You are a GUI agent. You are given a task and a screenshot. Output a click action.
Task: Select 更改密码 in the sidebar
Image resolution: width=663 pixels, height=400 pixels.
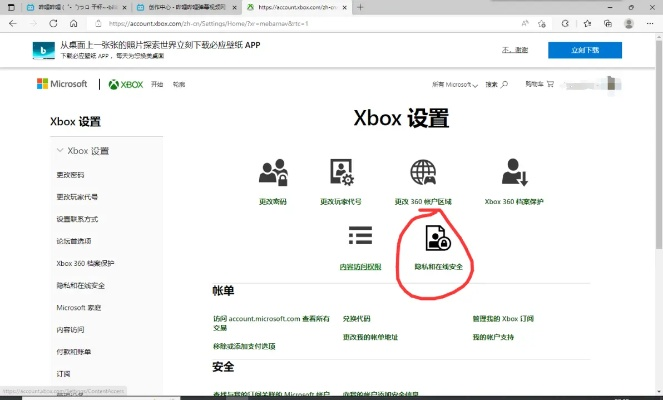70,175
